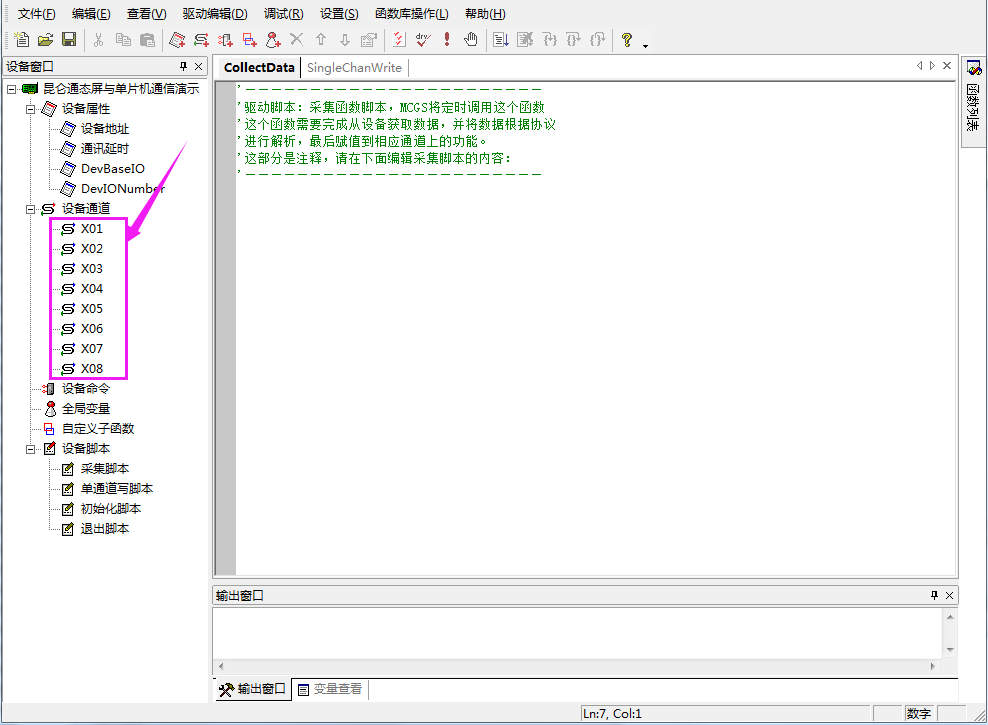Open the 文件(F) menu
The height and width of the screenshot is (725, 988).
(37, 14)
